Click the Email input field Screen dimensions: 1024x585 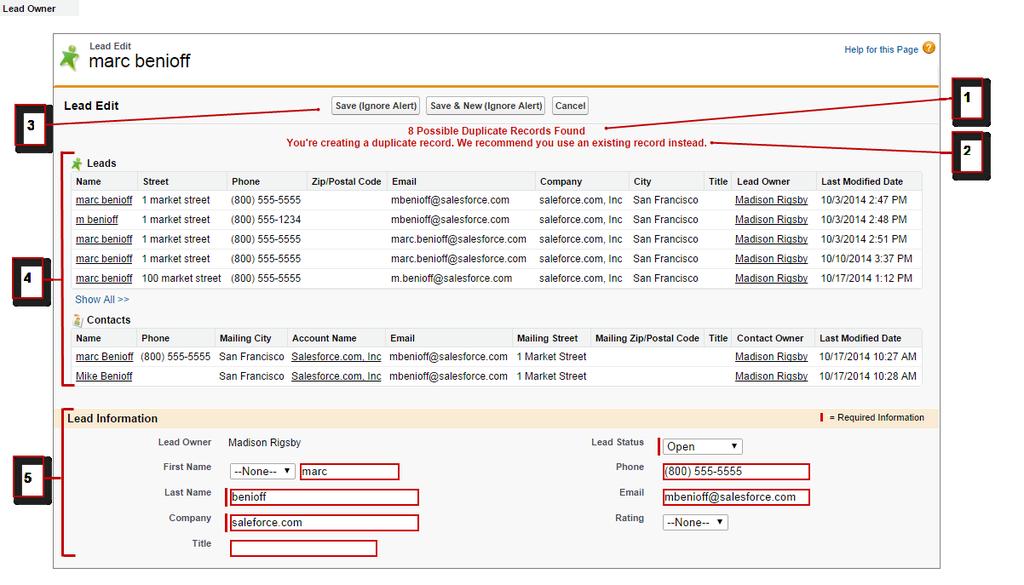pyautogui.click(x=736, y=497)
